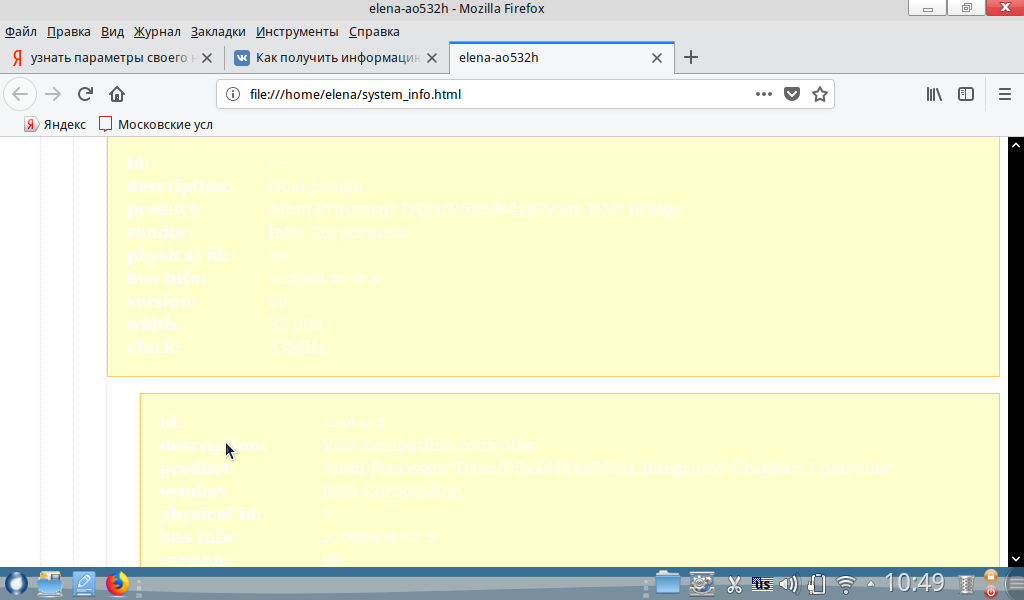
Task: Open page actions three-dot menu
Action: pos(763,94)
